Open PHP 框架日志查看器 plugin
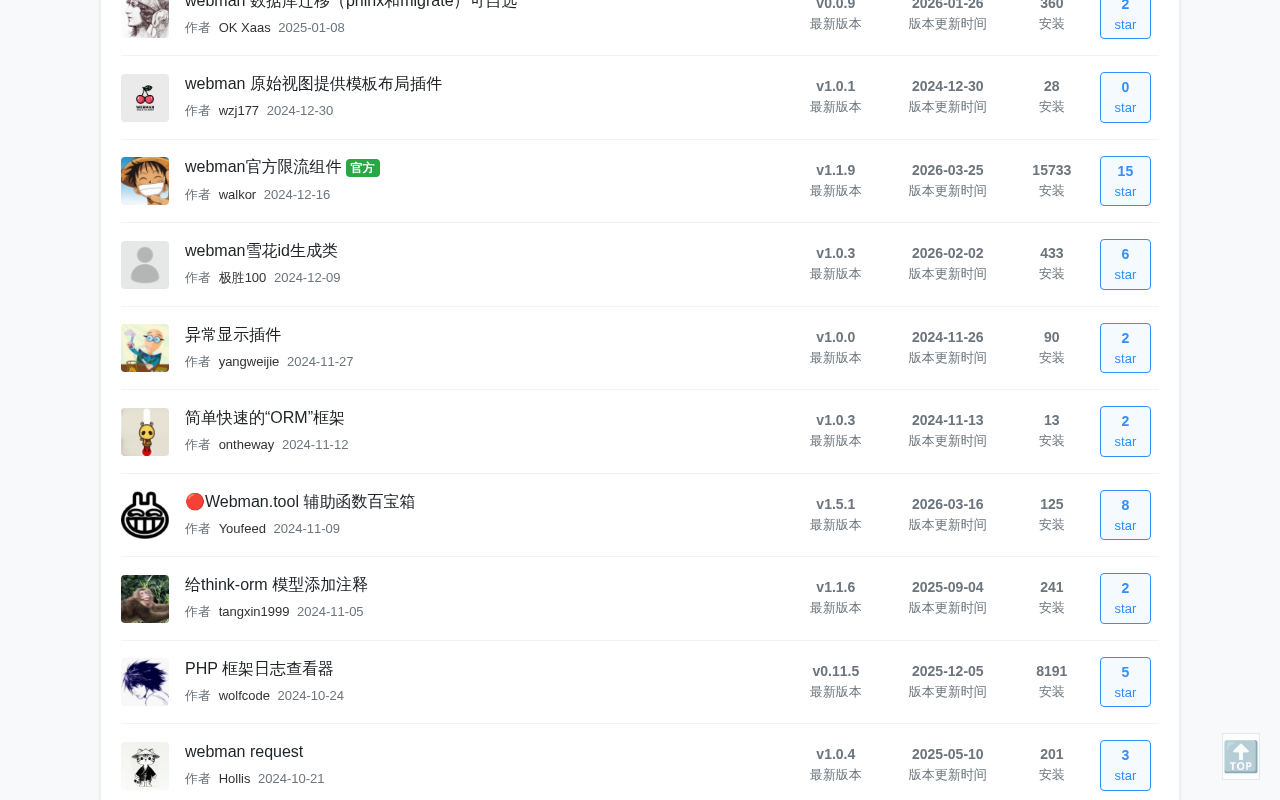 (x=259, y=669)
